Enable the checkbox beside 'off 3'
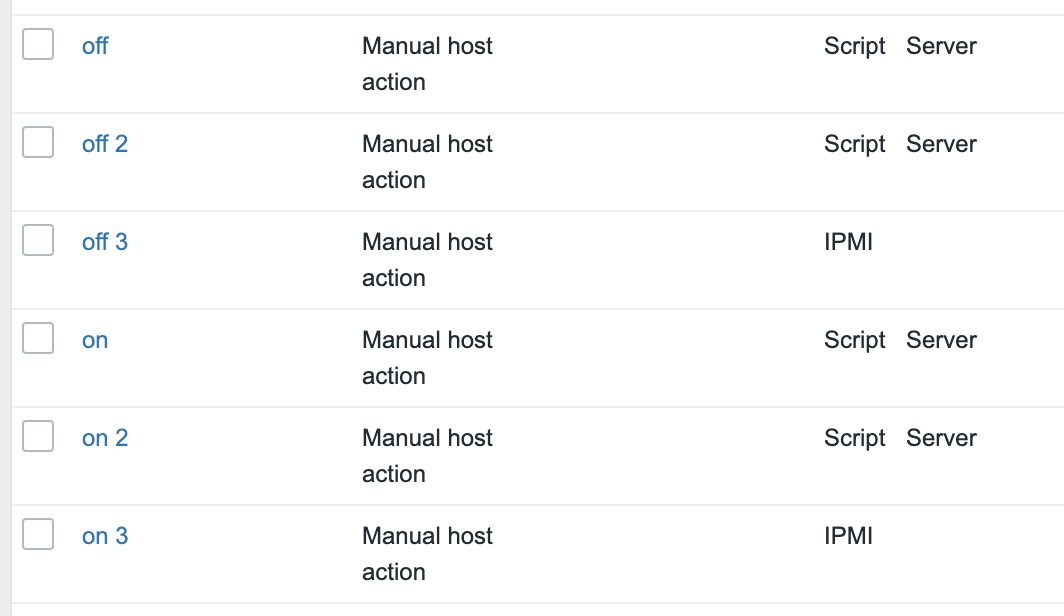 coord(38,240)
